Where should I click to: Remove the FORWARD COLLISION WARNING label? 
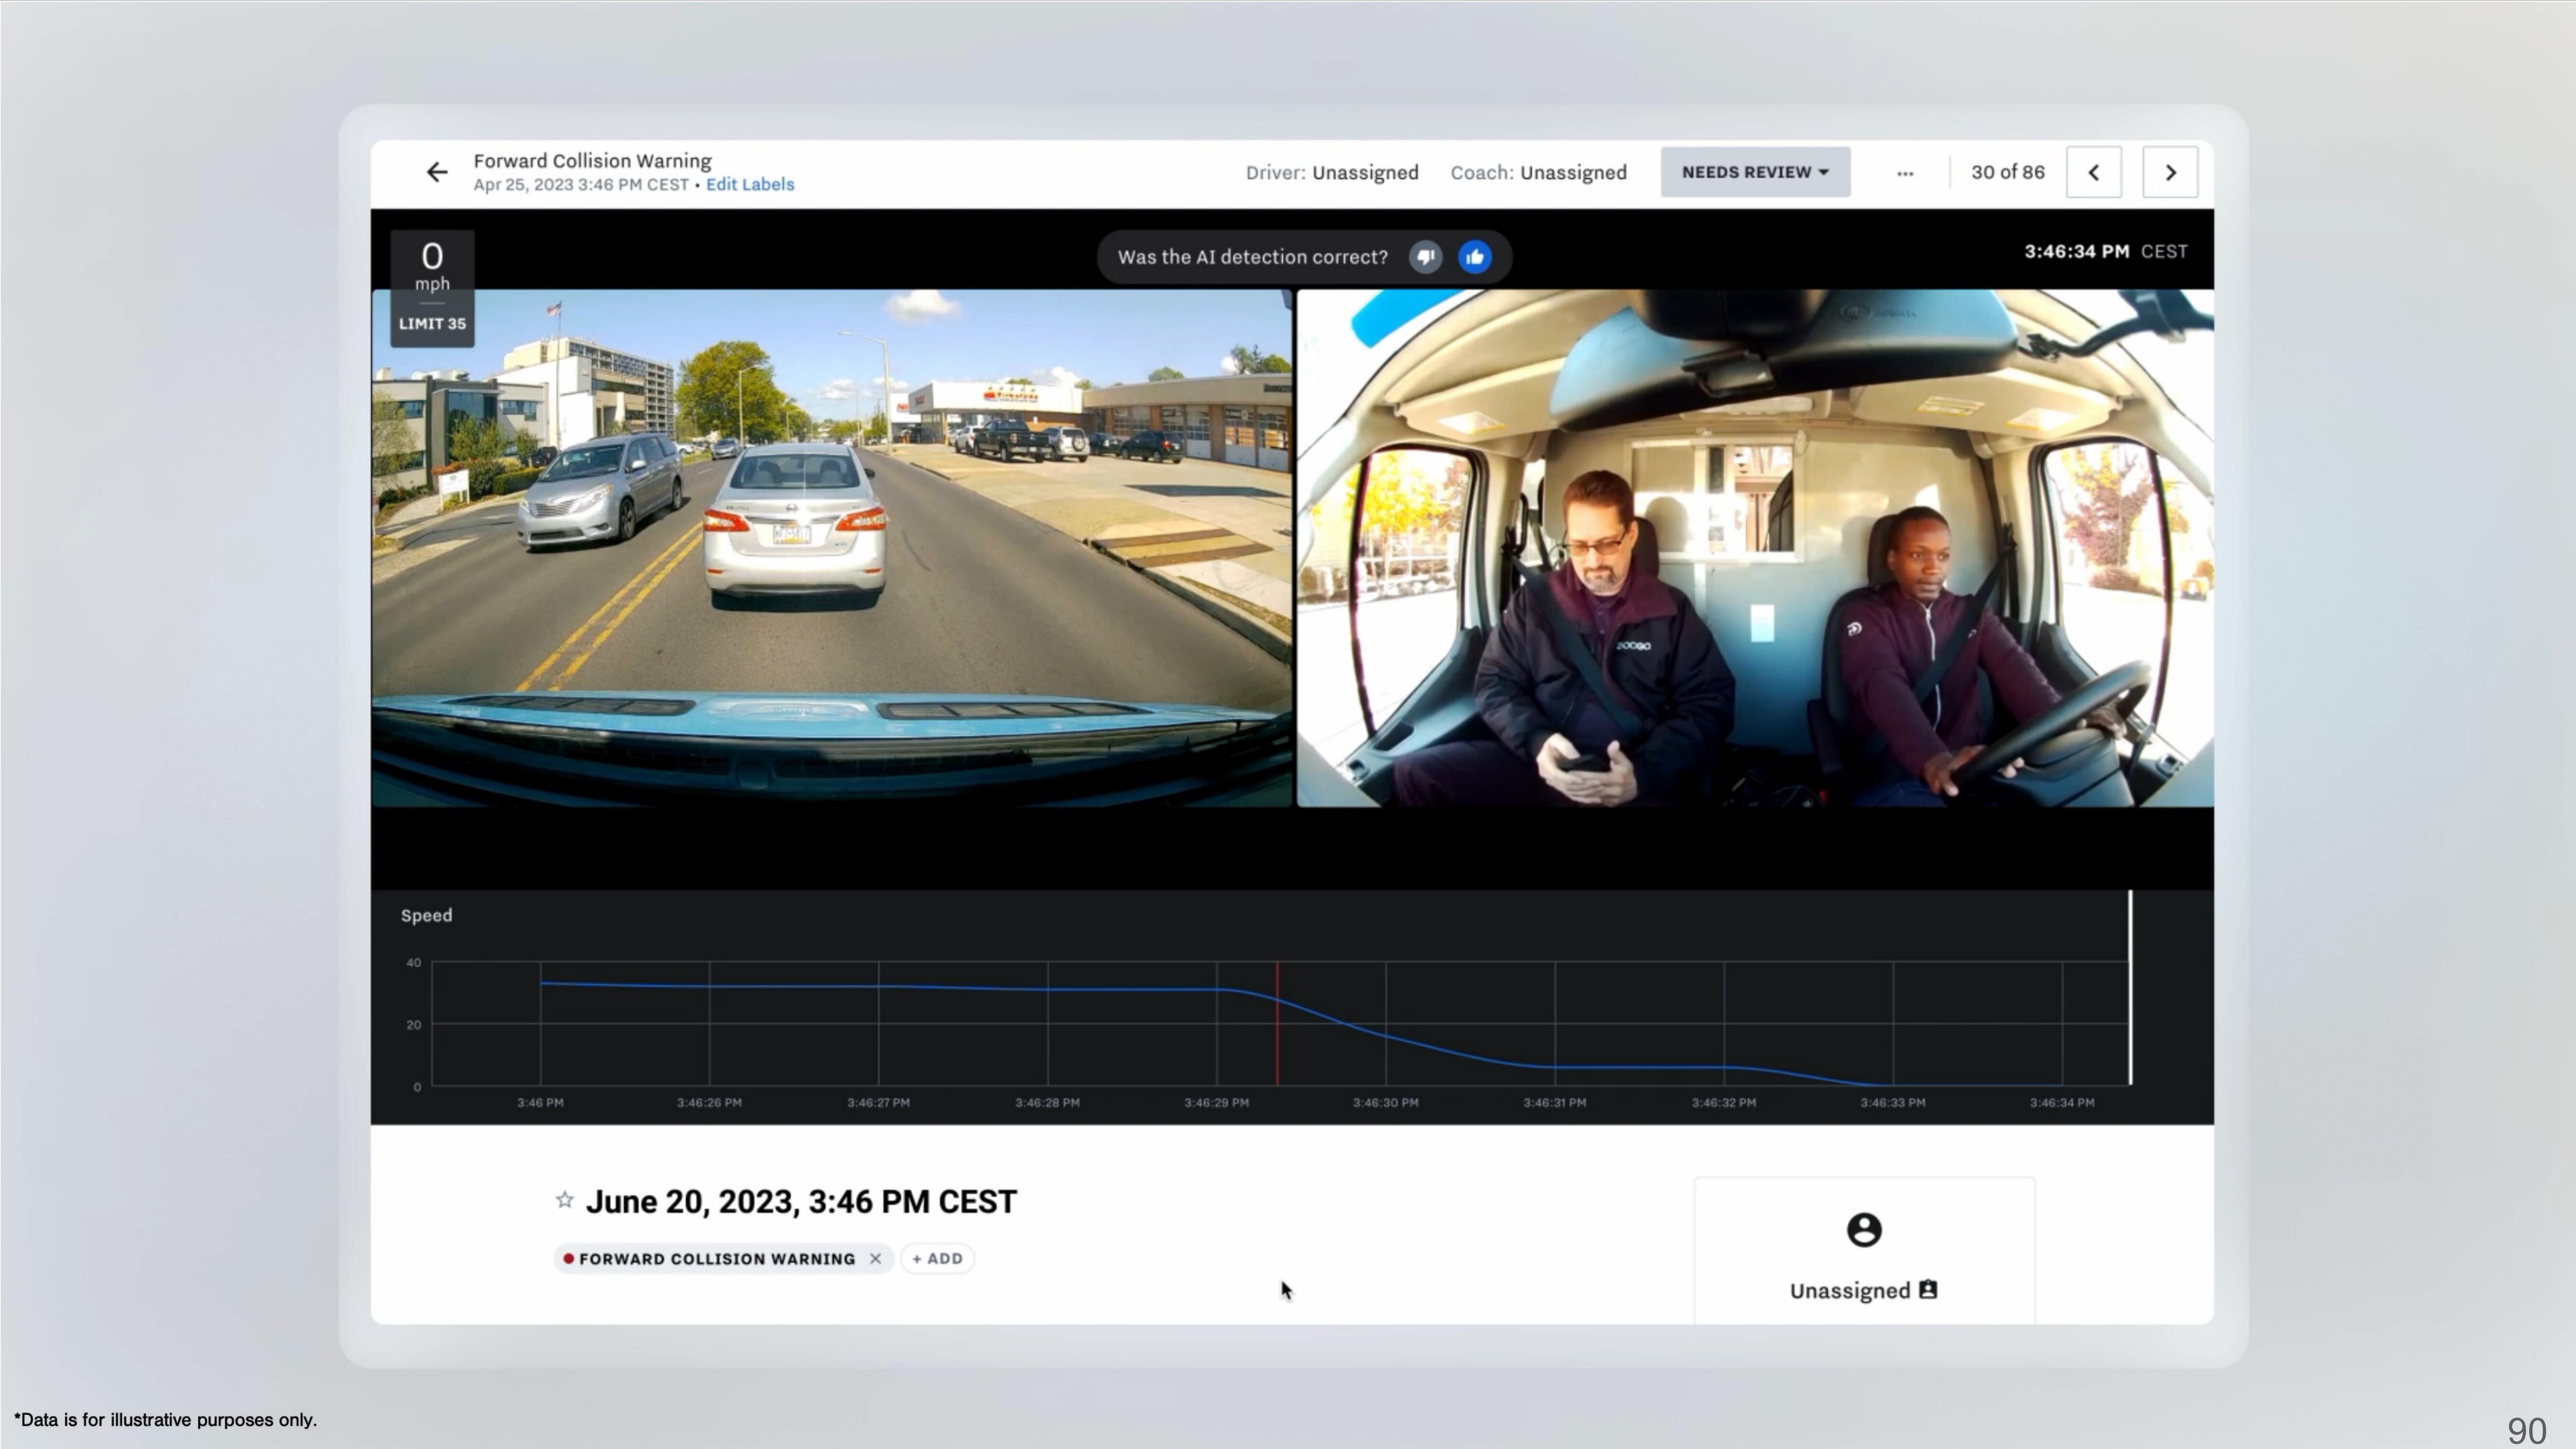tap(875, 1258)
